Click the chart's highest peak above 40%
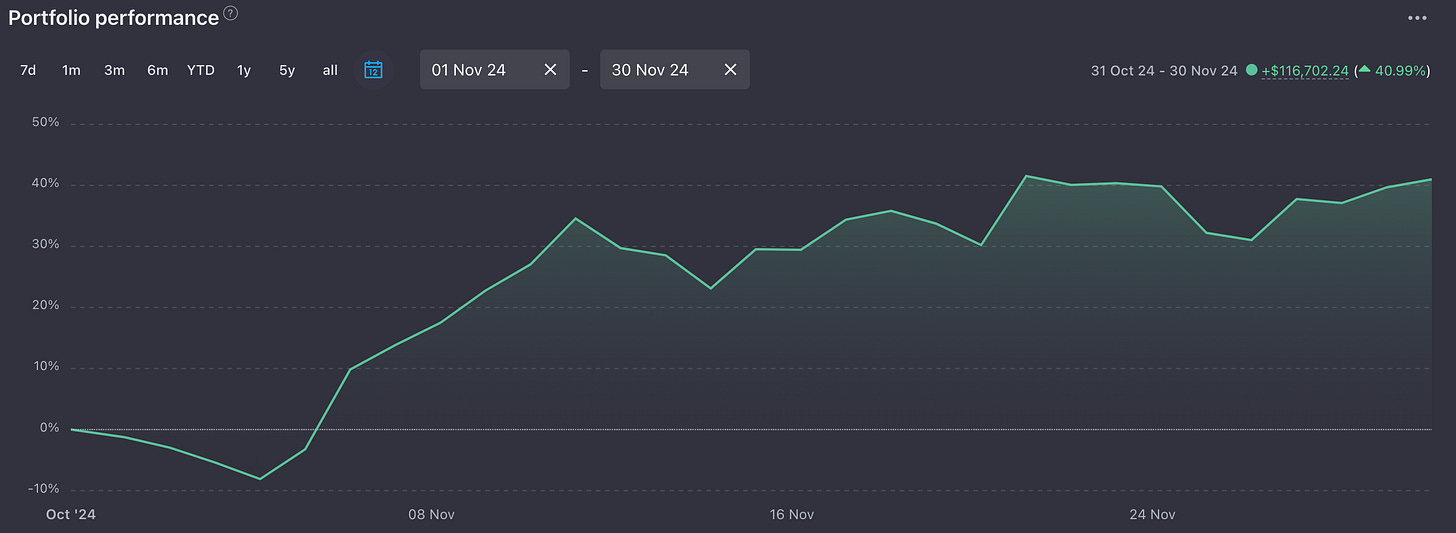The height and width of the screenshot is (533, 1456). [x=1027, y=176]
